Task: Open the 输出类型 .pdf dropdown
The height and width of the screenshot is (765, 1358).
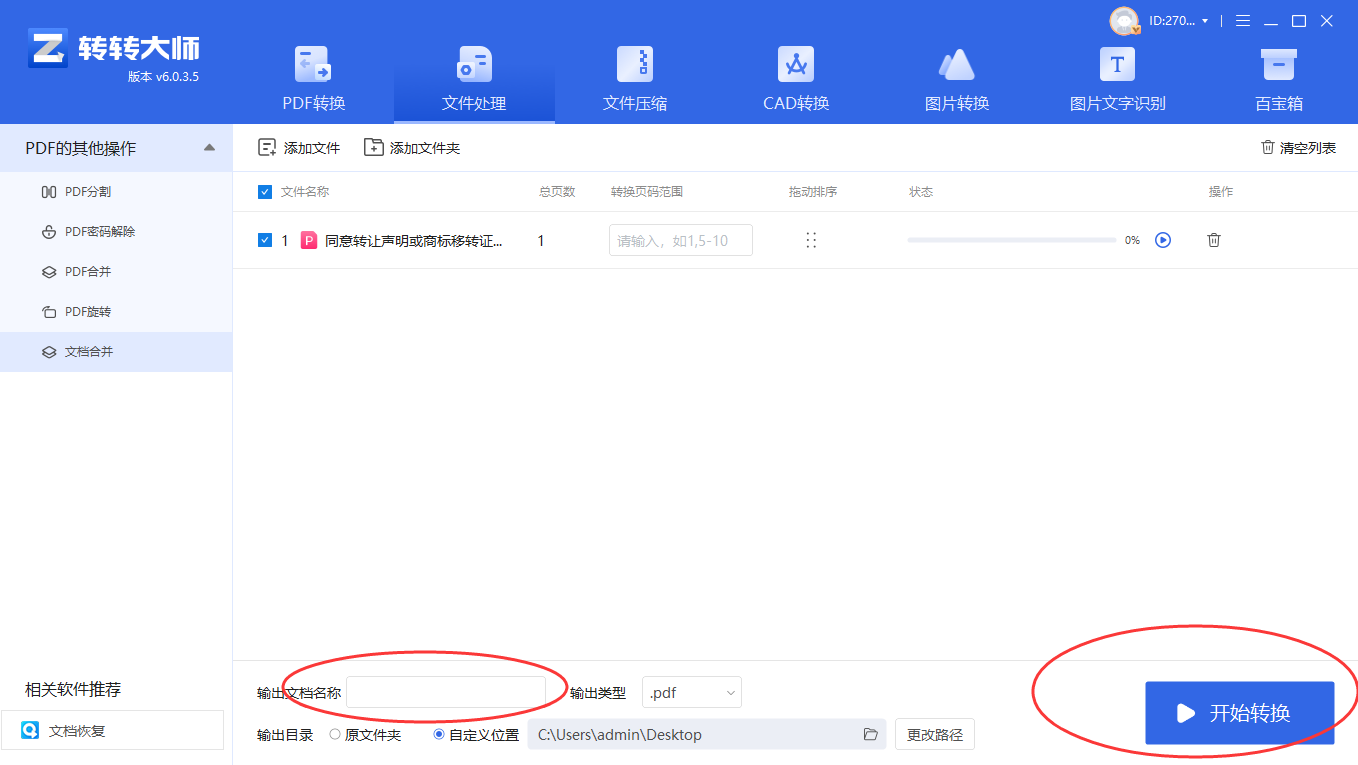Action: [692, 692]
